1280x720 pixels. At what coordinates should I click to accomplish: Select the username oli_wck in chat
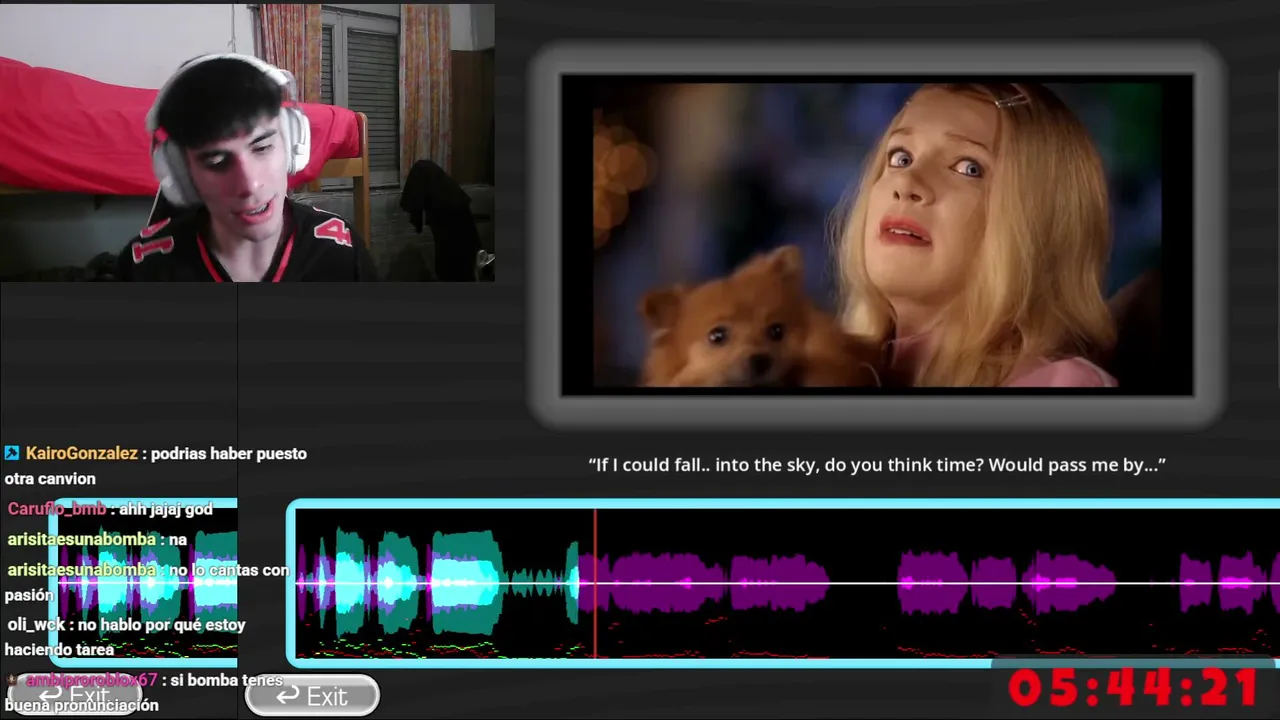(x=36, y=625)
